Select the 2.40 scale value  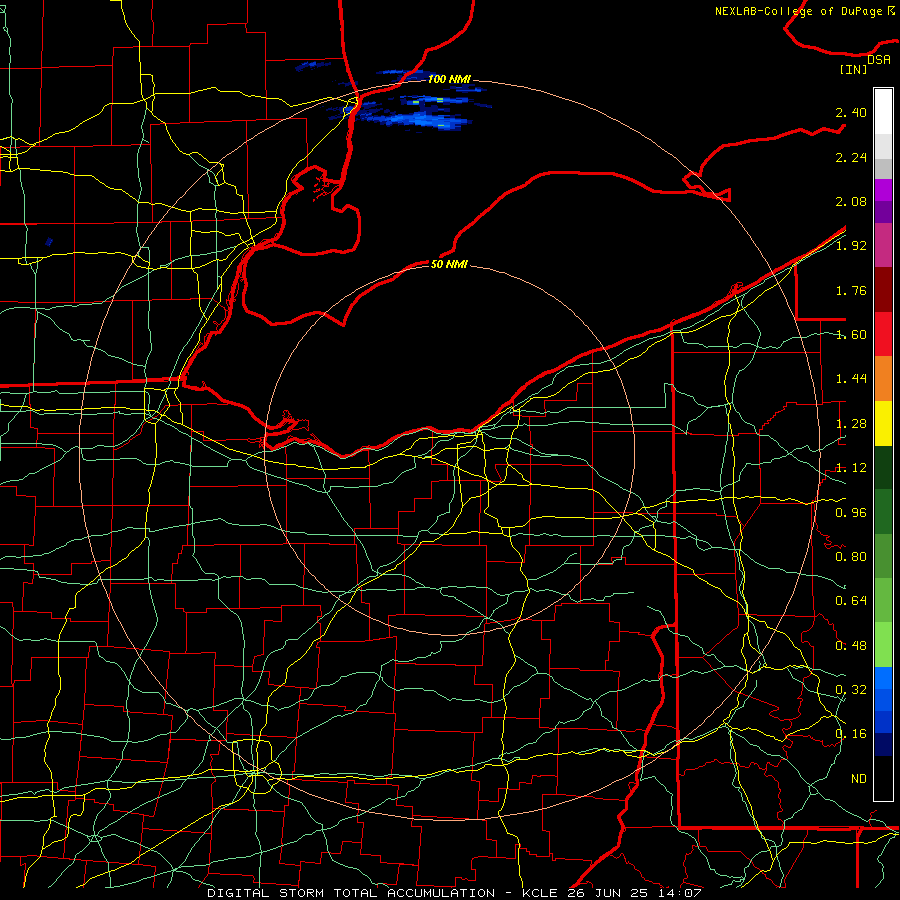851,112
